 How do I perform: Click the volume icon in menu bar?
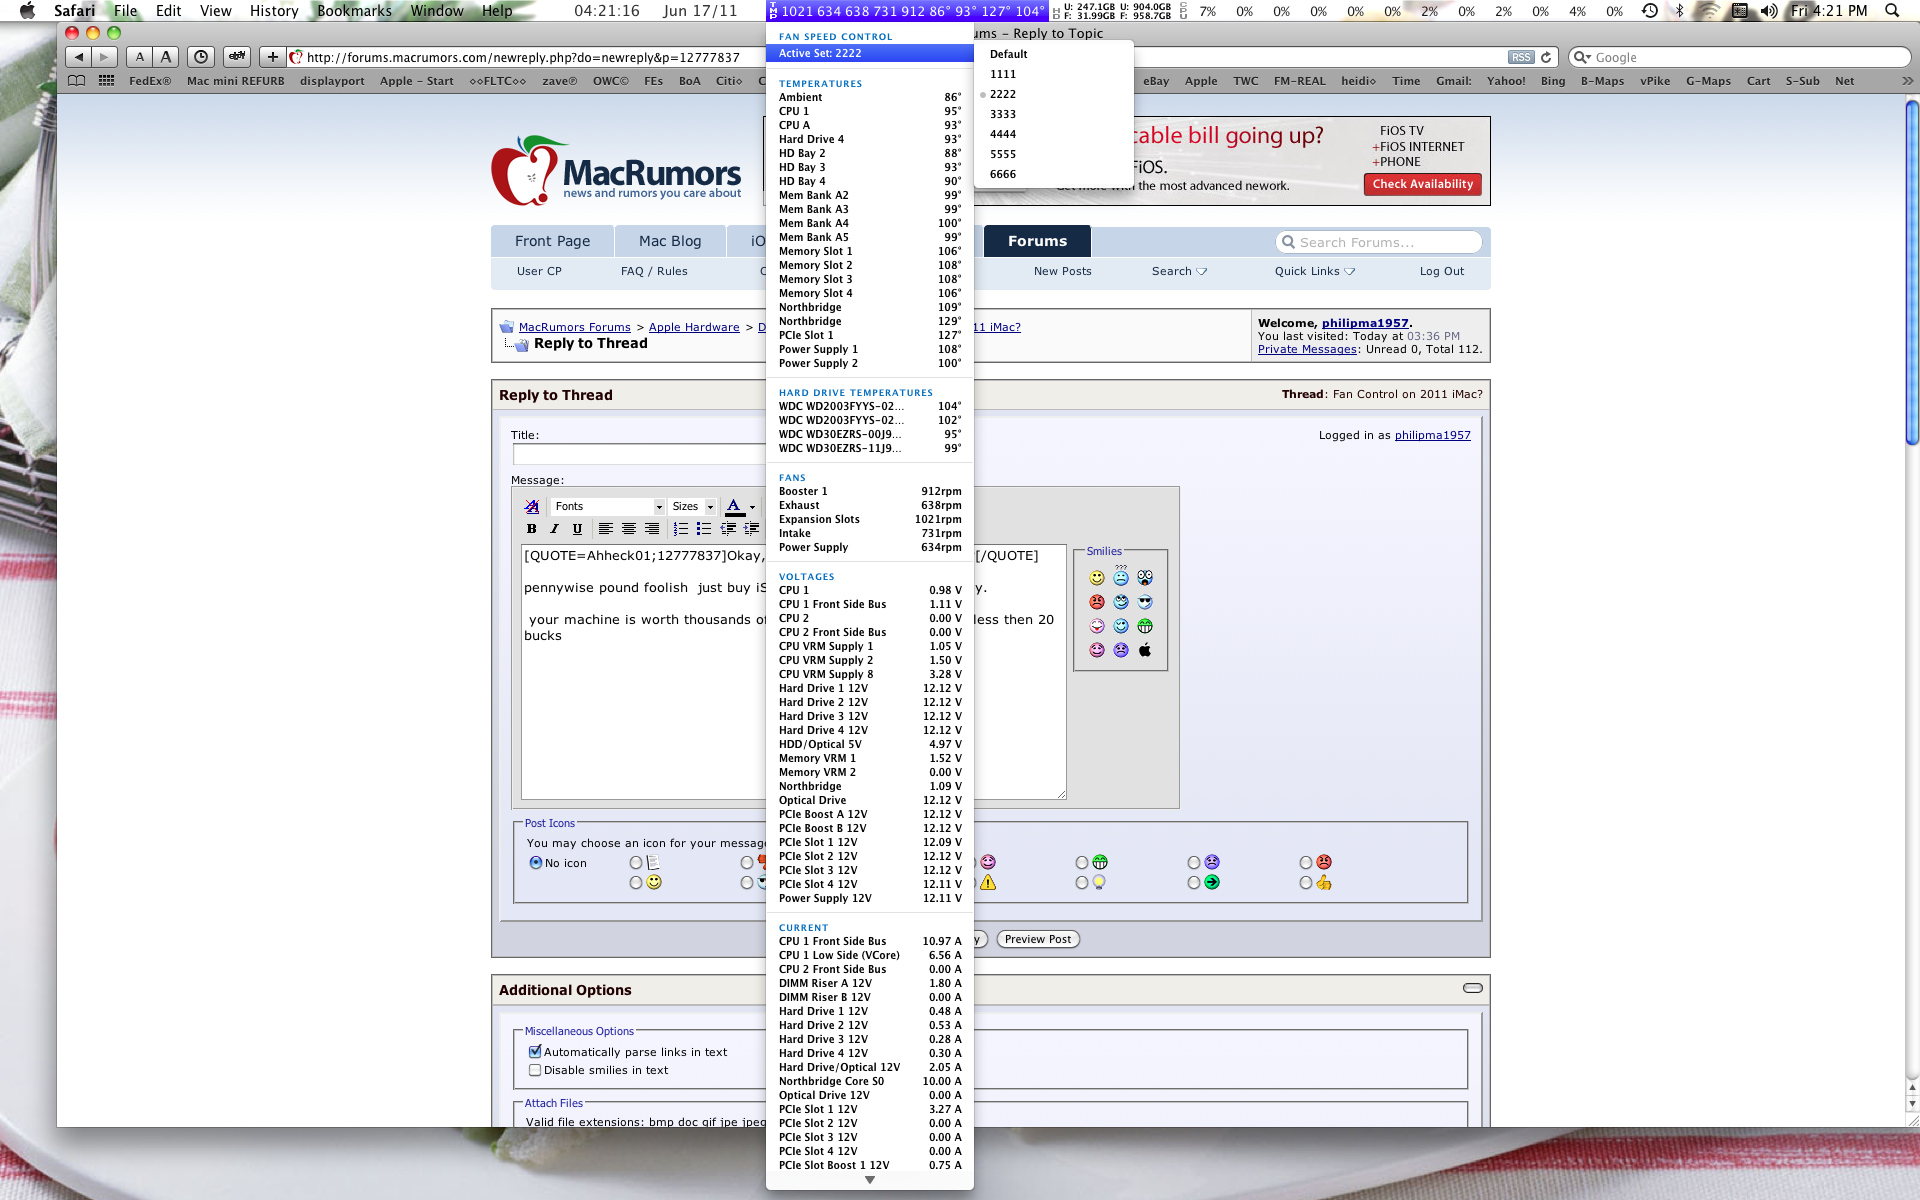pyautogui.click(x=1769, y=11)
